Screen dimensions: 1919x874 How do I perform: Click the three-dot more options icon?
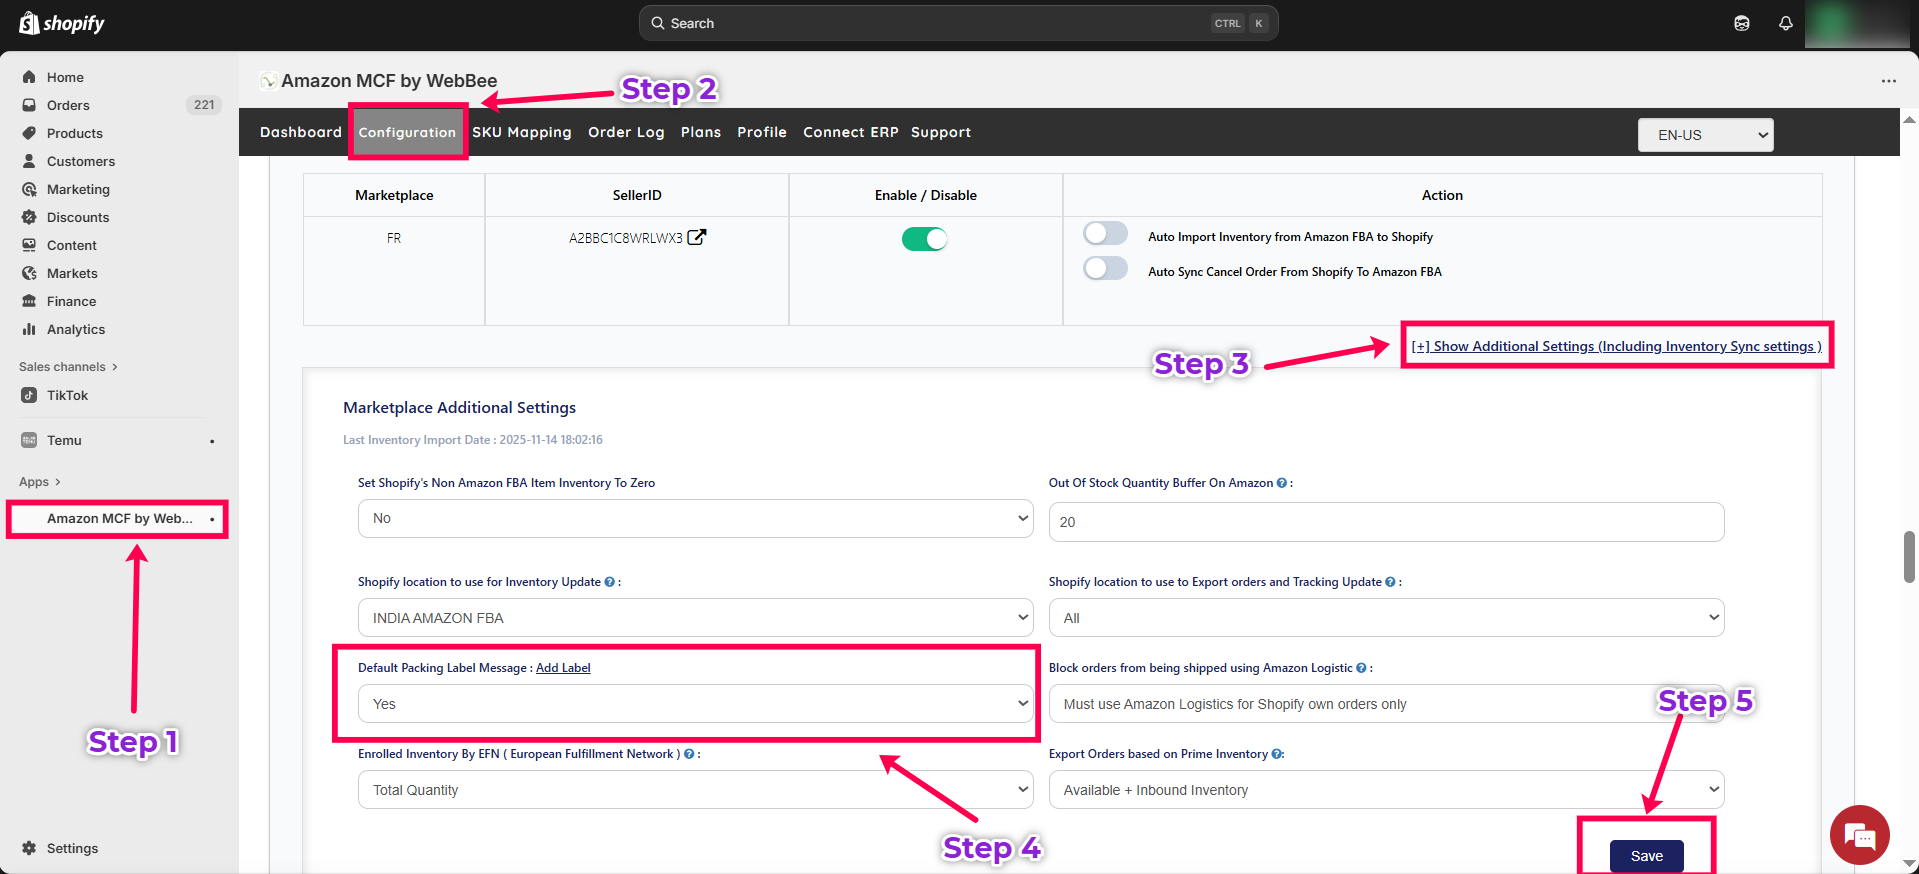(1888, 81)
